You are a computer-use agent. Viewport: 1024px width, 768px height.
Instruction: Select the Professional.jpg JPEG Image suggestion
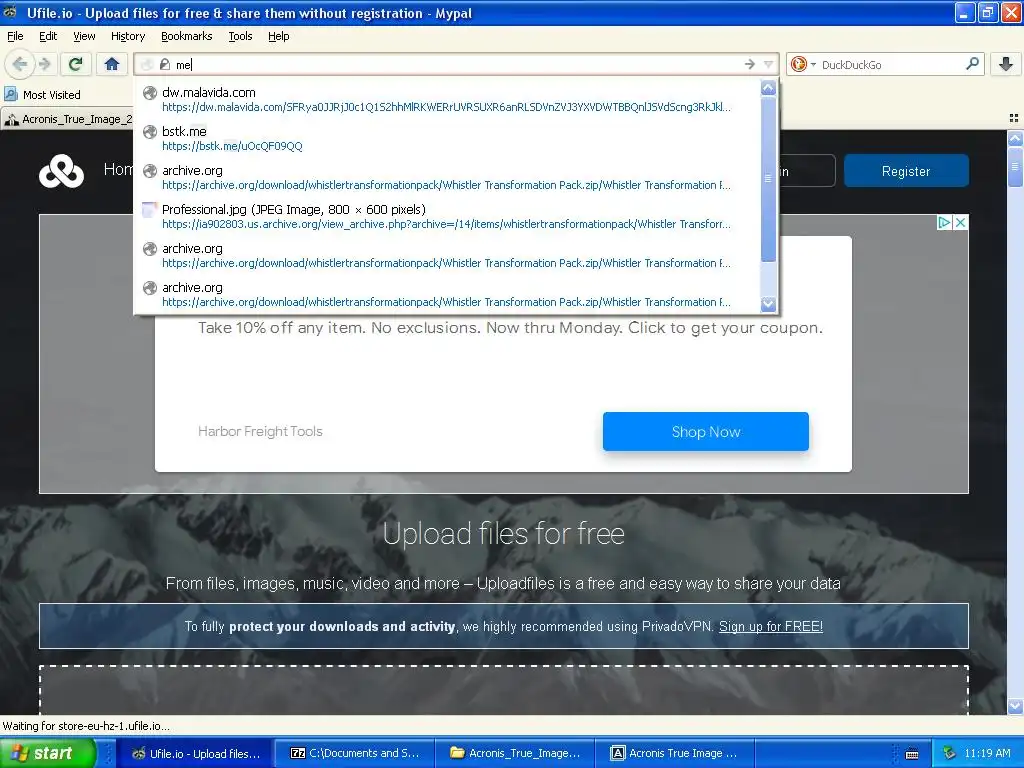click(x=447, y=216)
